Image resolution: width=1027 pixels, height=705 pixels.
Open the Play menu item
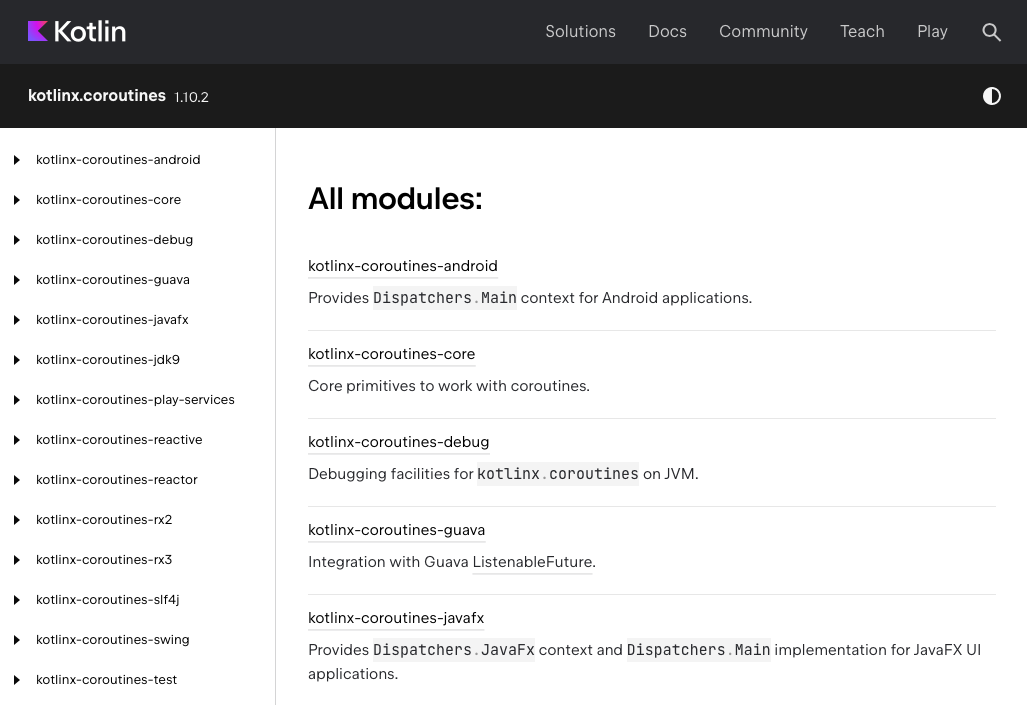(x=932, y=32)
